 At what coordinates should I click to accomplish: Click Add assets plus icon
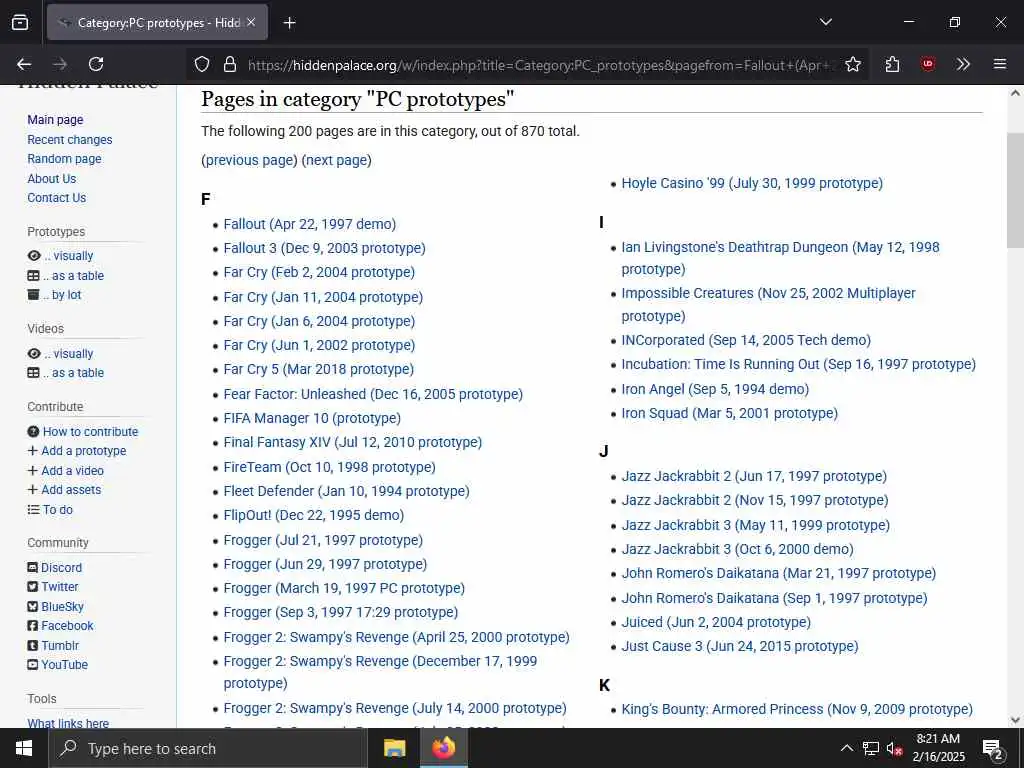click(x=33, y=489)
